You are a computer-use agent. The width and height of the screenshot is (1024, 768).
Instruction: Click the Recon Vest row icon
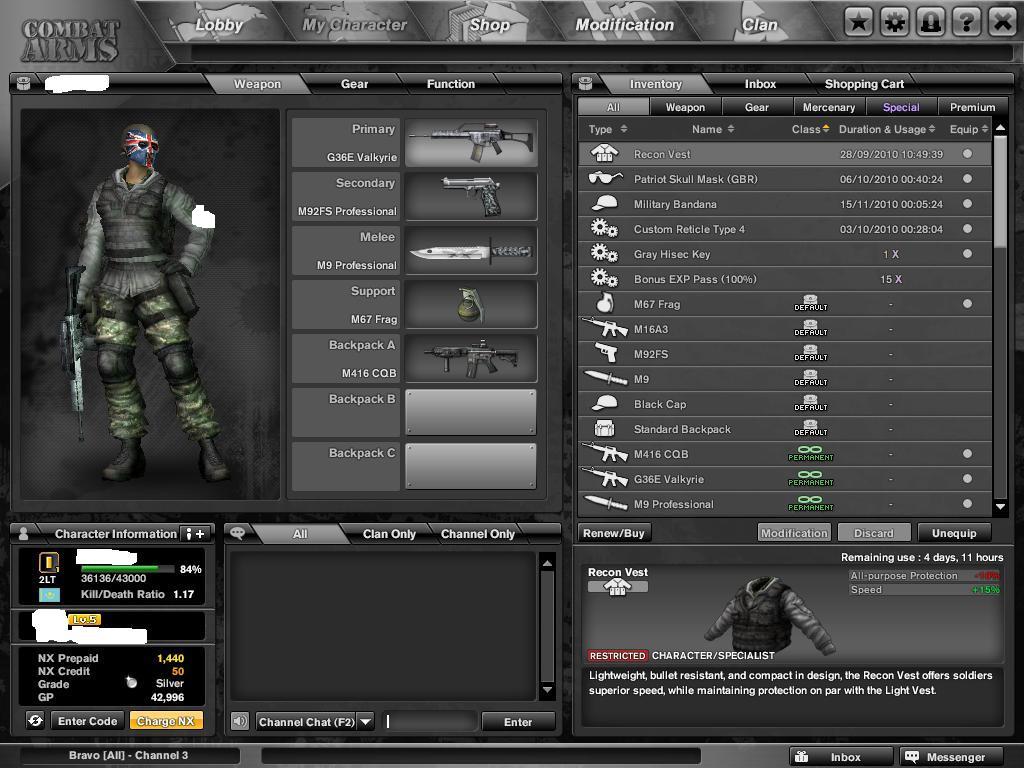coord(604,154)
